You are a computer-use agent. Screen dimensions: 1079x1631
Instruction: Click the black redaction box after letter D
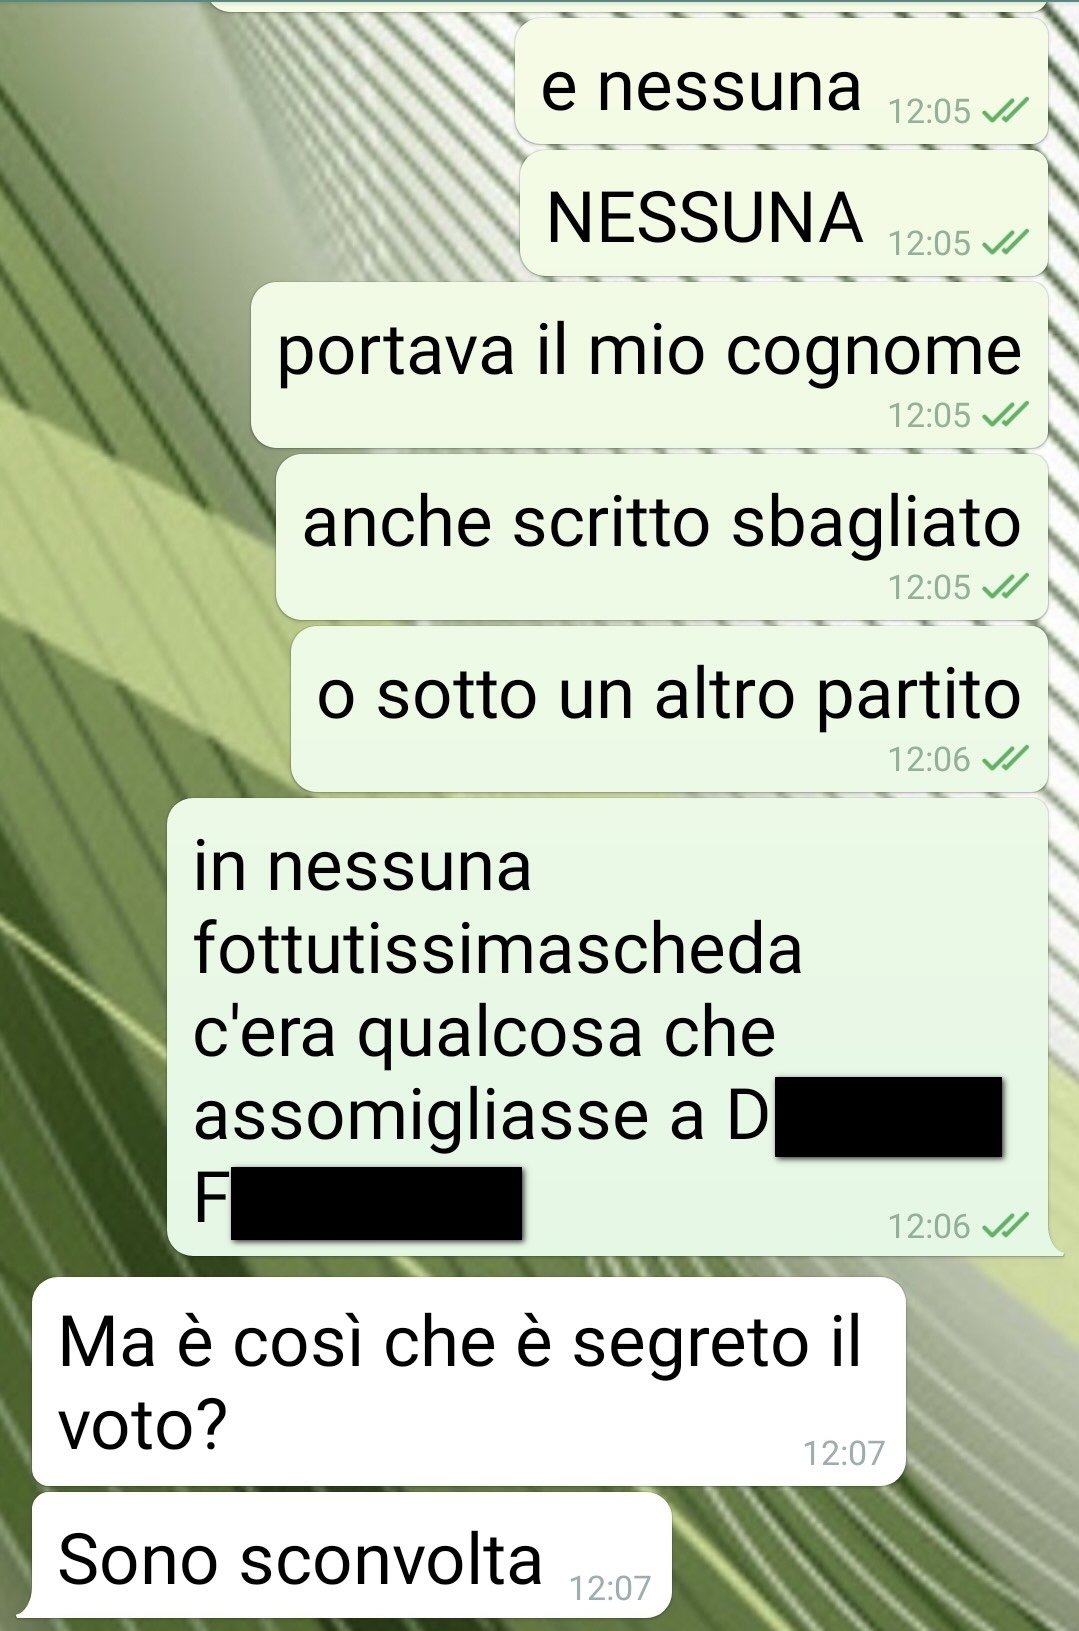coord(888,1117)
